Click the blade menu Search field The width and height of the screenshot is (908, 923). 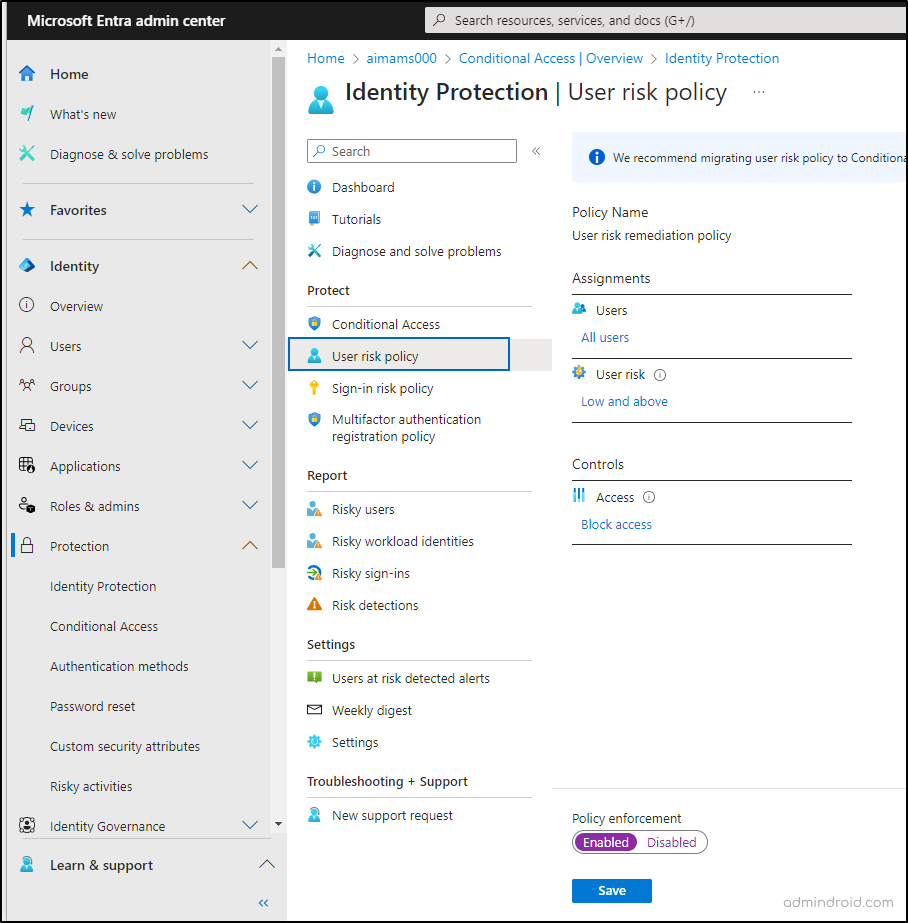[x=411, y=151]
